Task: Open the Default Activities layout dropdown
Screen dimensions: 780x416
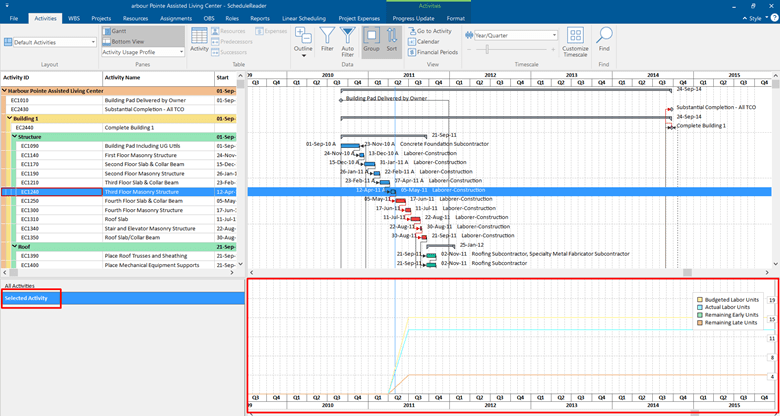Action: (x=93, y=42)
